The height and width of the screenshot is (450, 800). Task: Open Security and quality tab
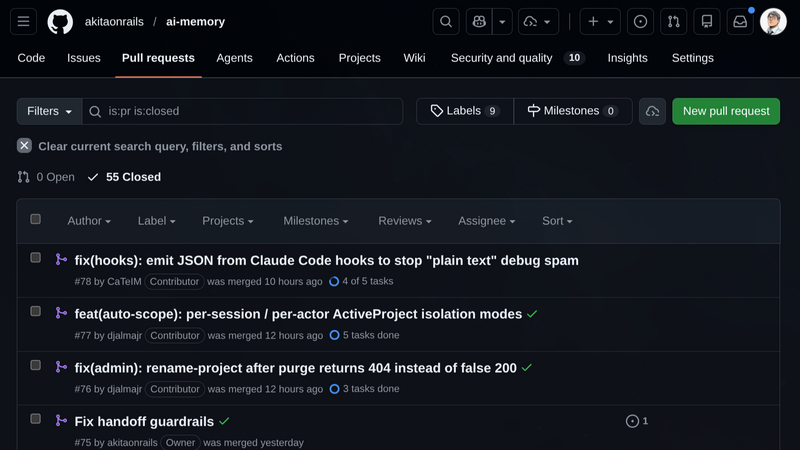pyautogui.click(x=517, y=58)
